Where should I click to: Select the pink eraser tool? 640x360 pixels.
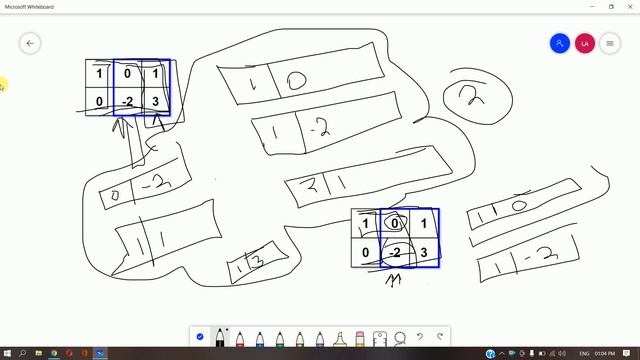pyautogui.click(x=360, y=339)
